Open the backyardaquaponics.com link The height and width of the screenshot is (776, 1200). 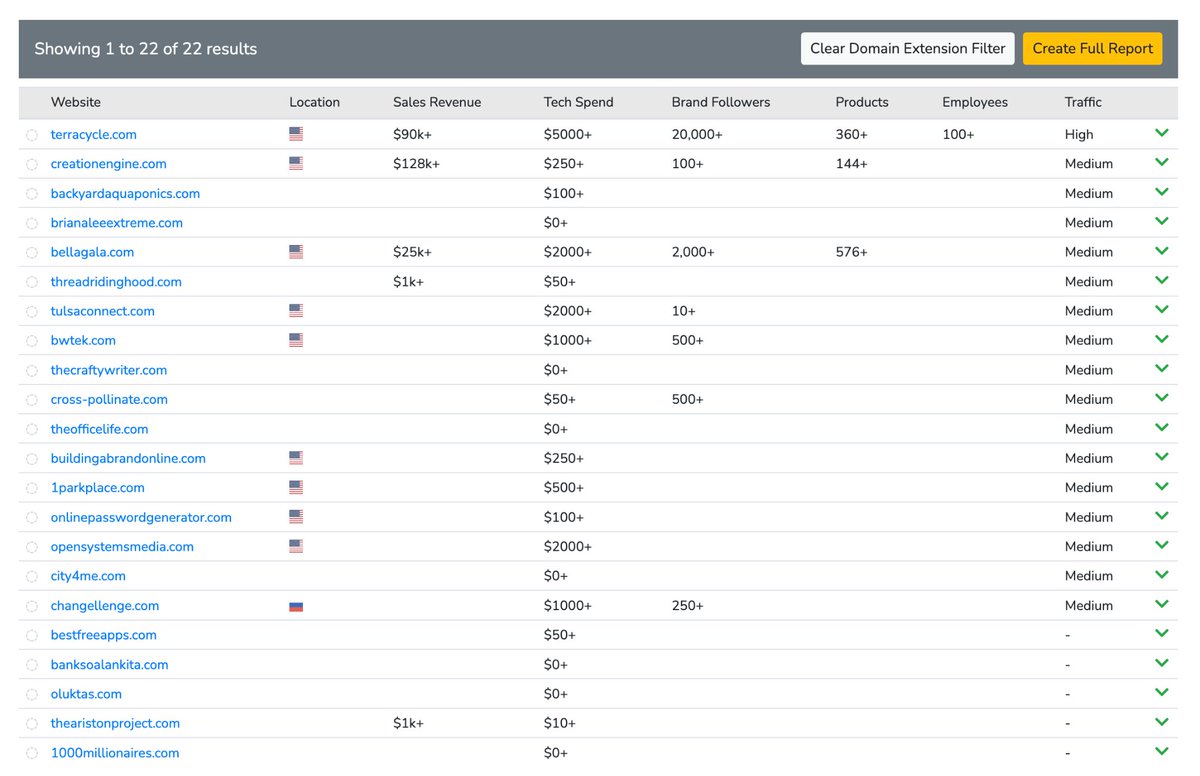tap(125, 193)
